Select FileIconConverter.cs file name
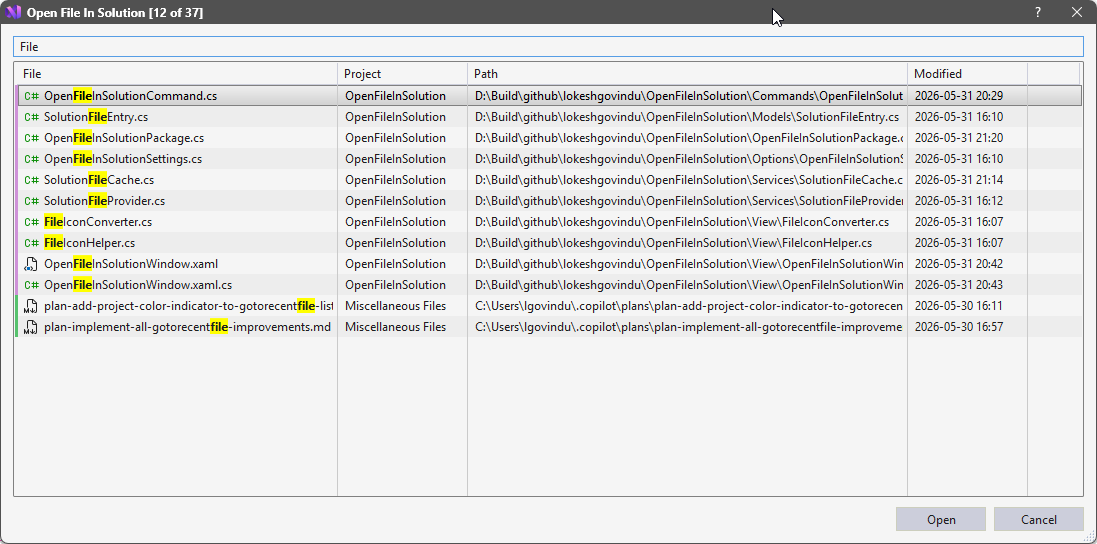This screenshot has height=544, width=1097. [x=98, y=222]
